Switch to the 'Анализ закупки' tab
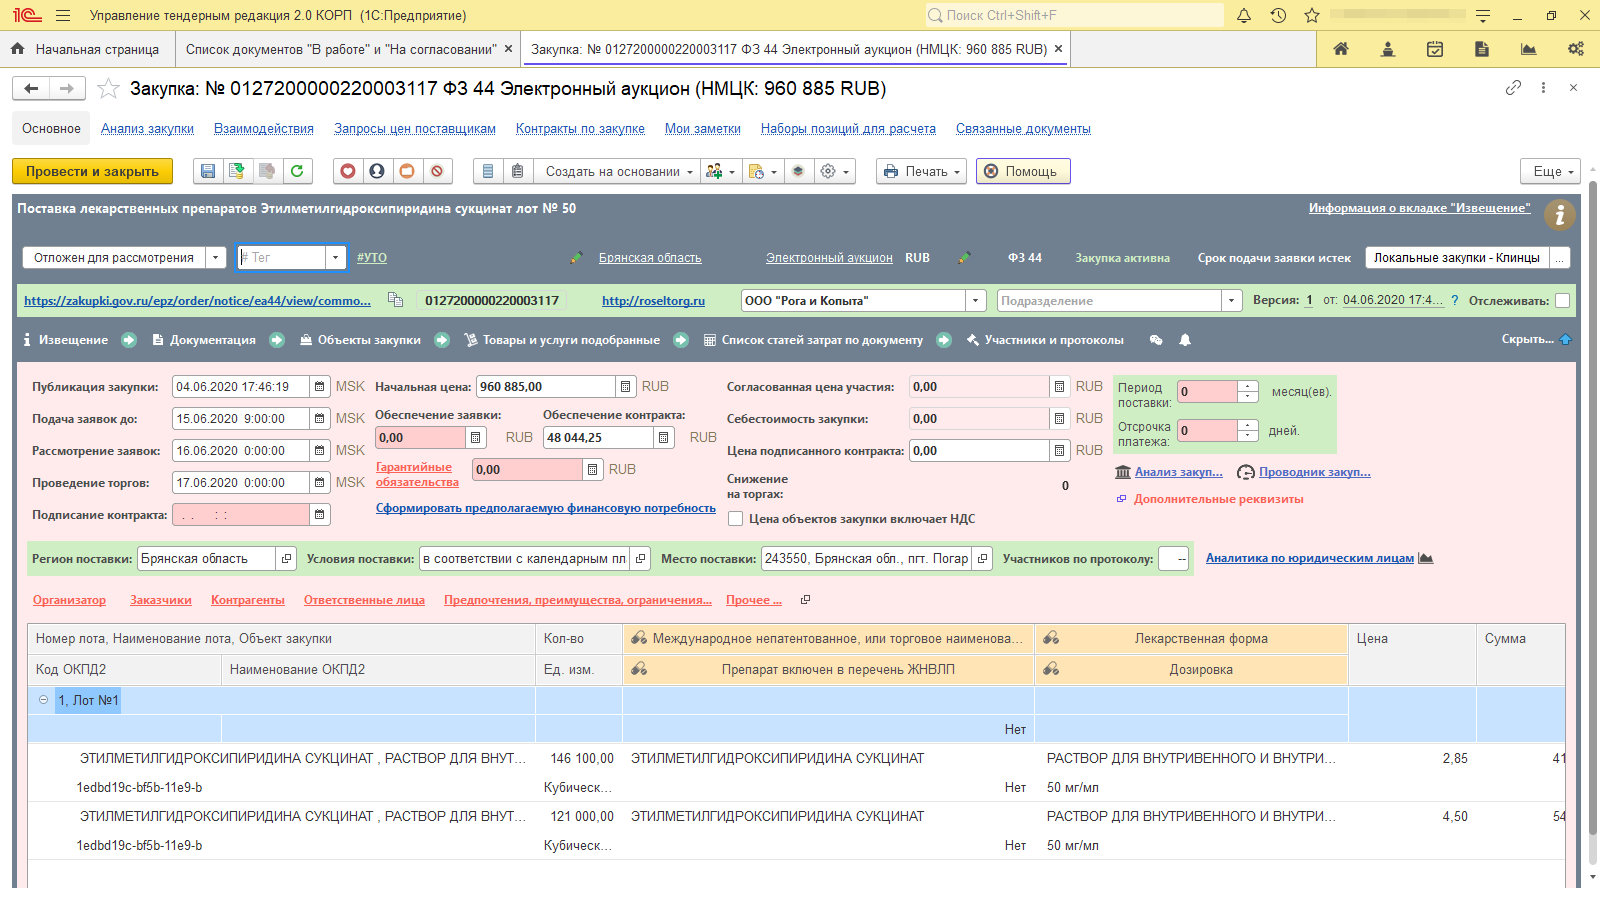The height and width of the screenshot is (900, 1600). (x=147, y=129)
